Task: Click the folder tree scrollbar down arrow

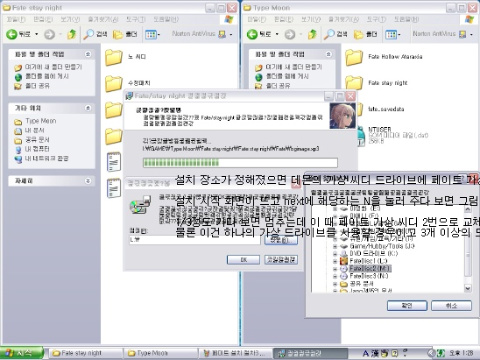Action: (468, 288)
